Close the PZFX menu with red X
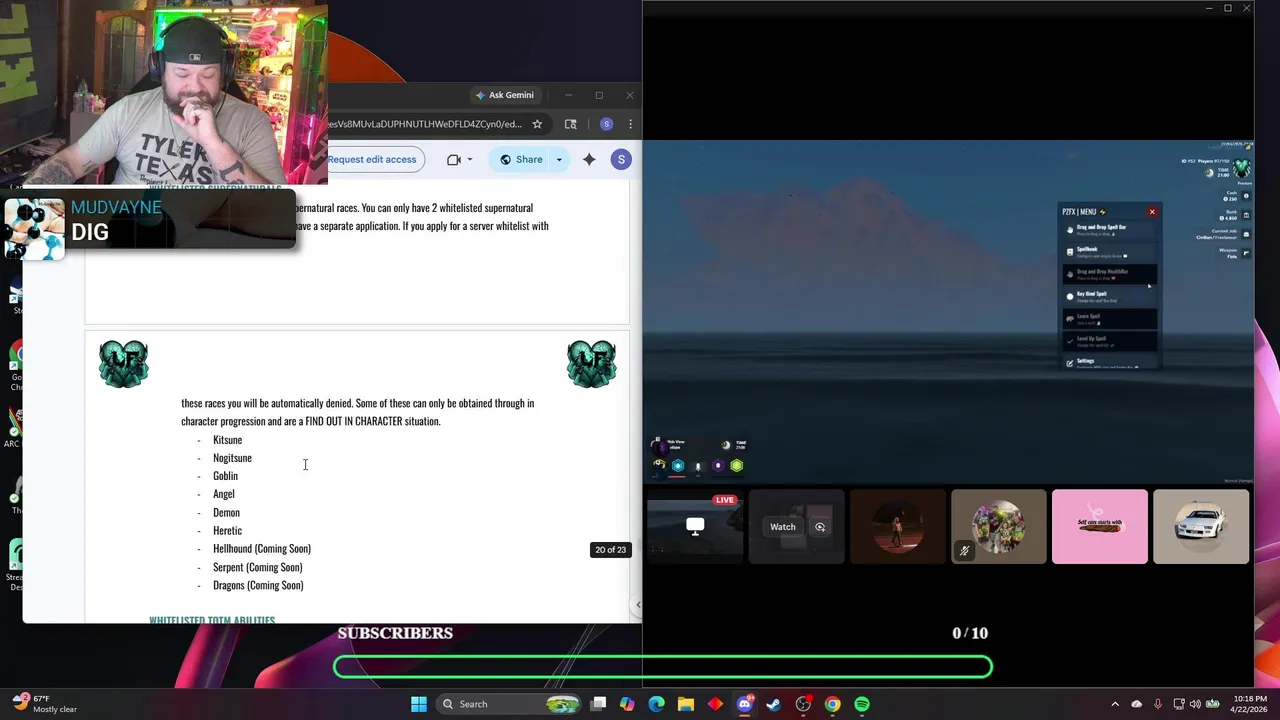The image size is (1280, 720). click(x=1152, y=212)
